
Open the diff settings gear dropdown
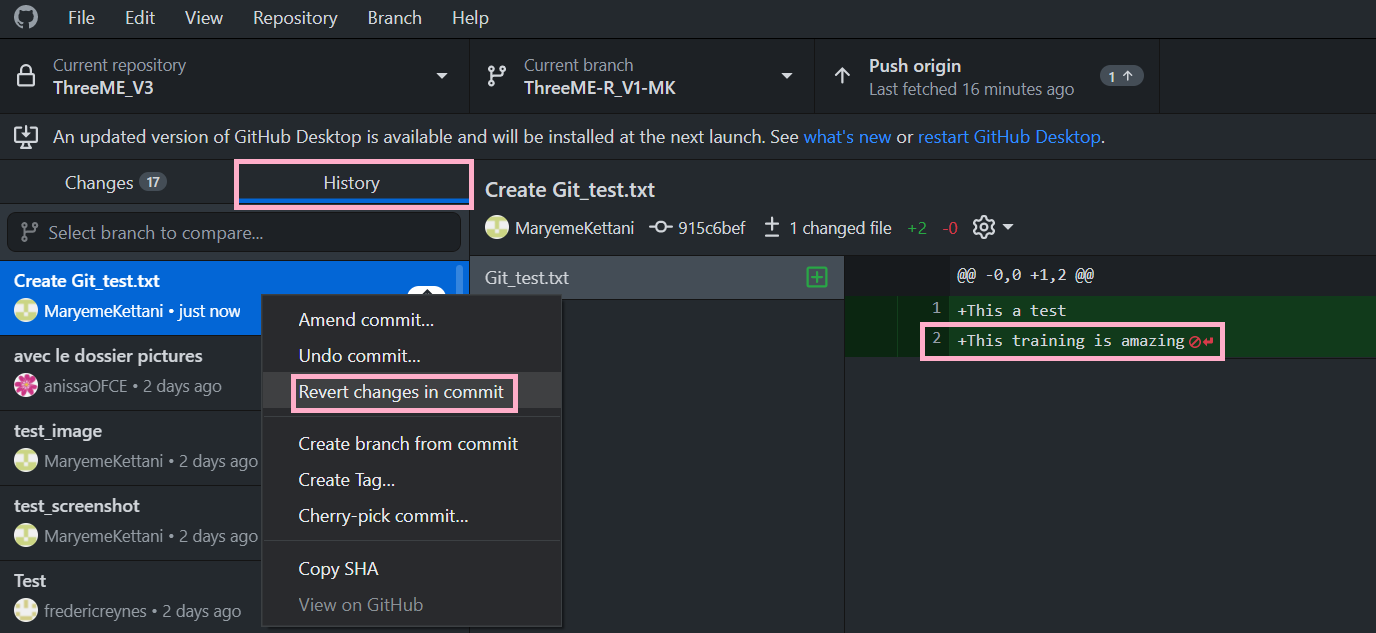point(993,227)
